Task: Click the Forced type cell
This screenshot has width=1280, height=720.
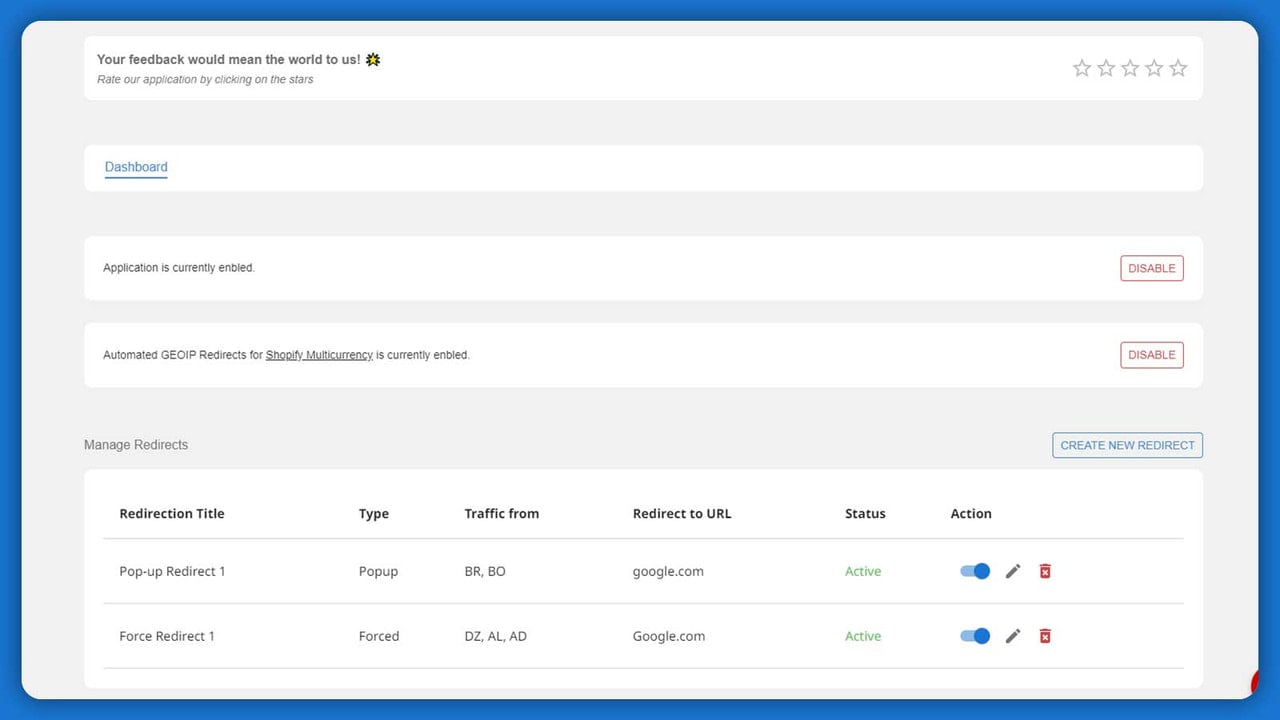Action: 379,636
